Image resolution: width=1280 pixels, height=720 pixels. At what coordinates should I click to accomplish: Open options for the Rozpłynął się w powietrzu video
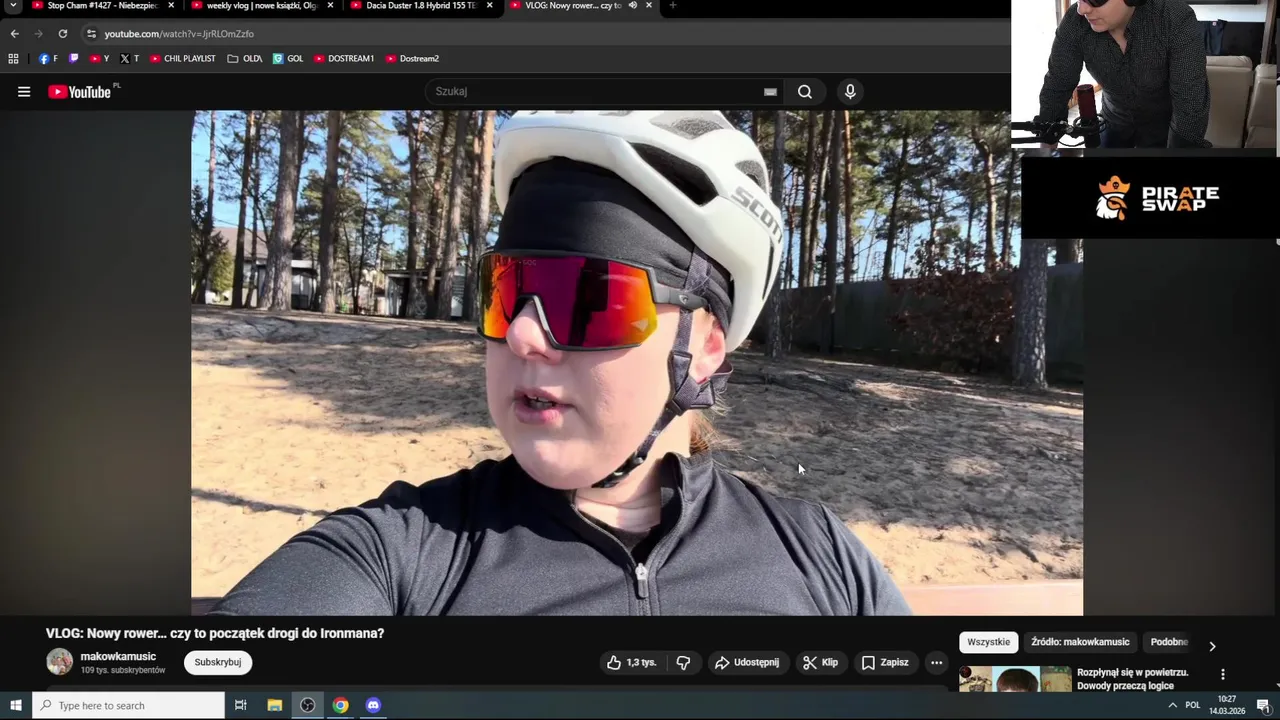tap(1222, 674)
